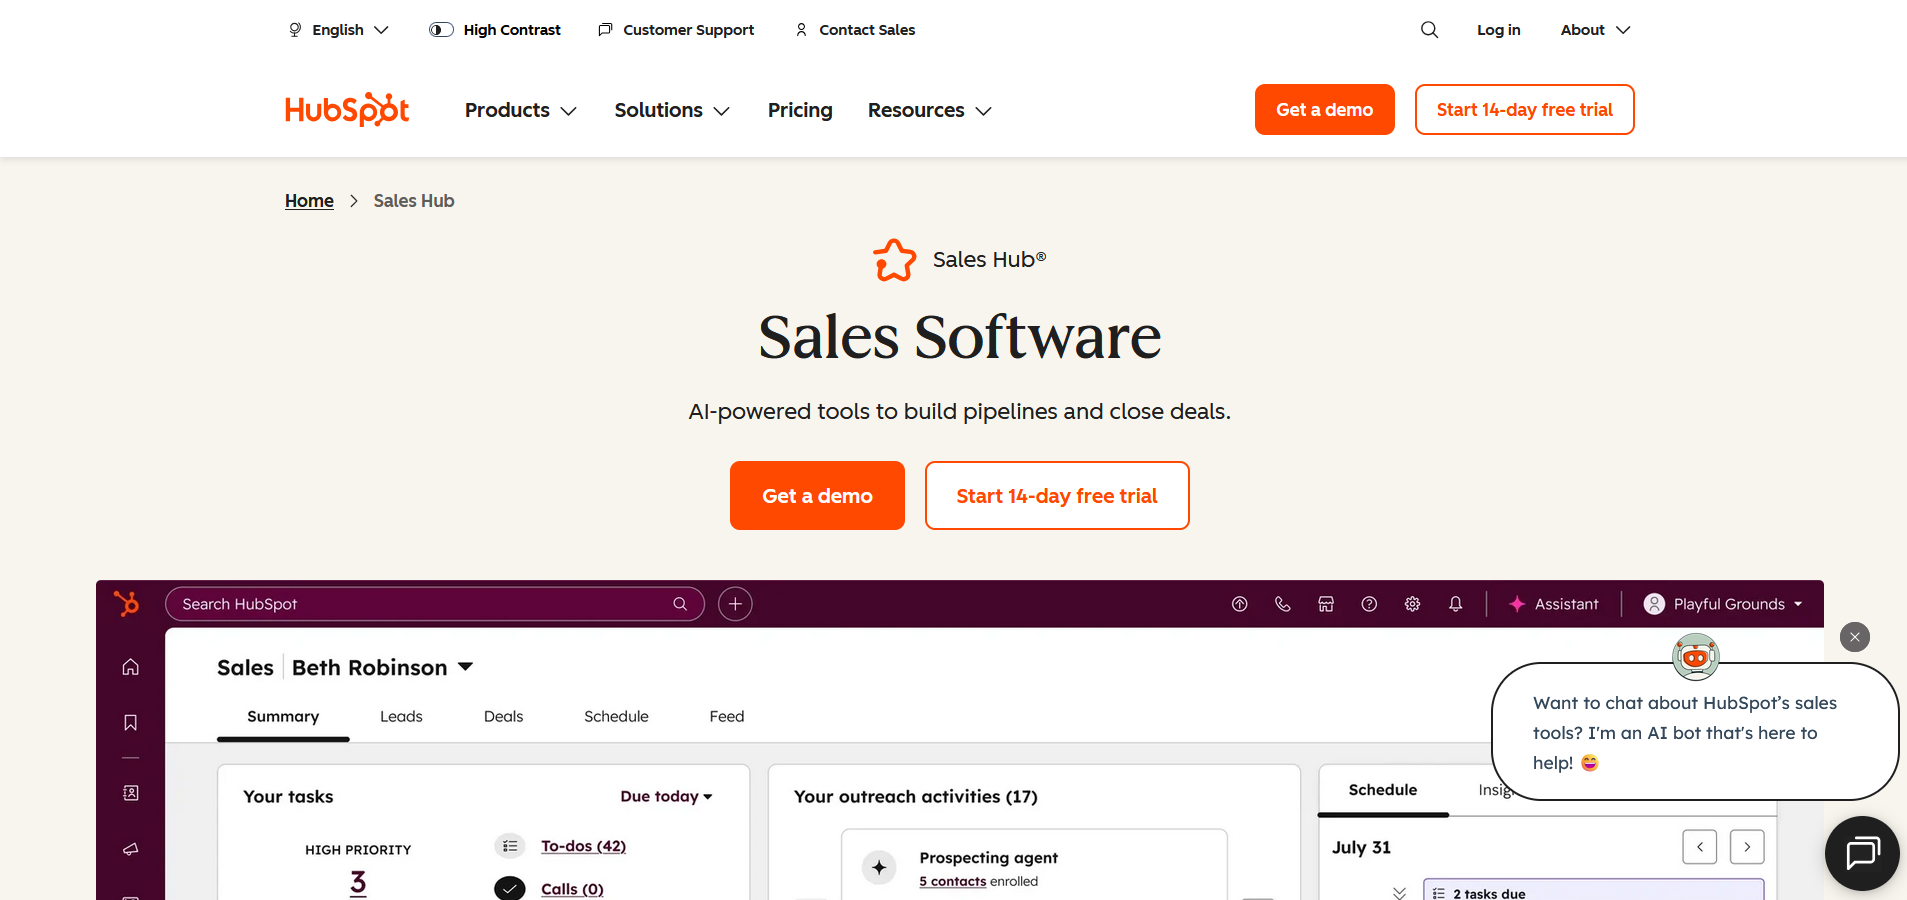Click the Log in link
The image size is (1907, 900).
pos(1498,30)
